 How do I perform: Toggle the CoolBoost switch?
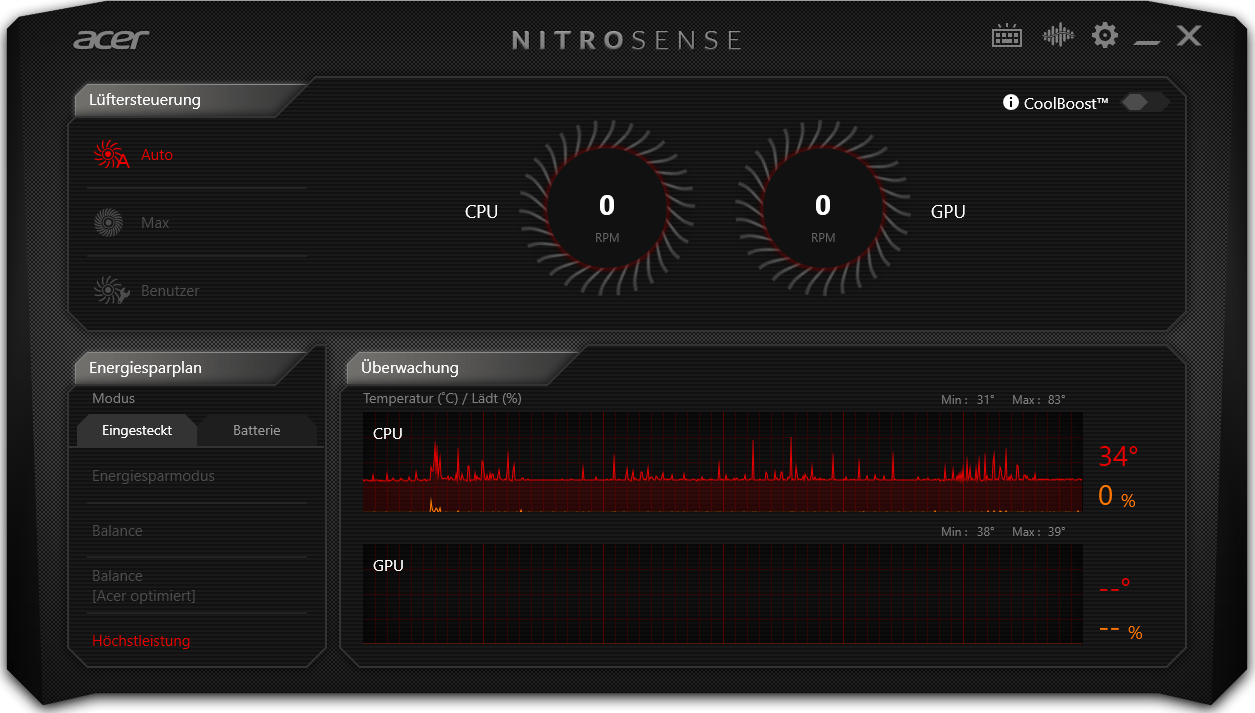pyautogui.click(x=1145, y=102)
